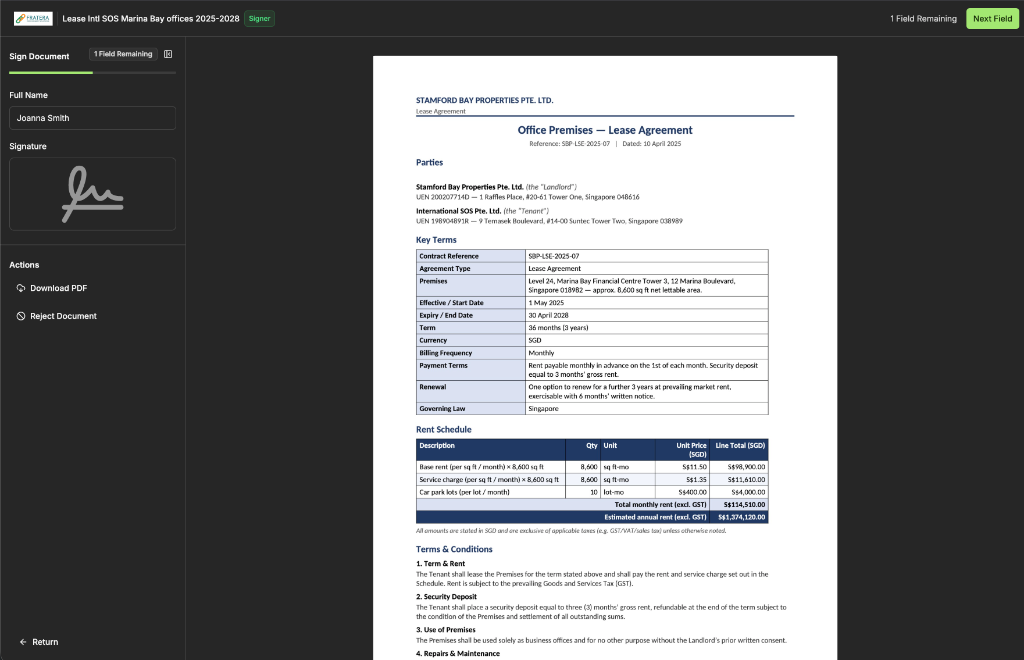Click the company logo in the header
1024x660 pixels.
point(33,18)
